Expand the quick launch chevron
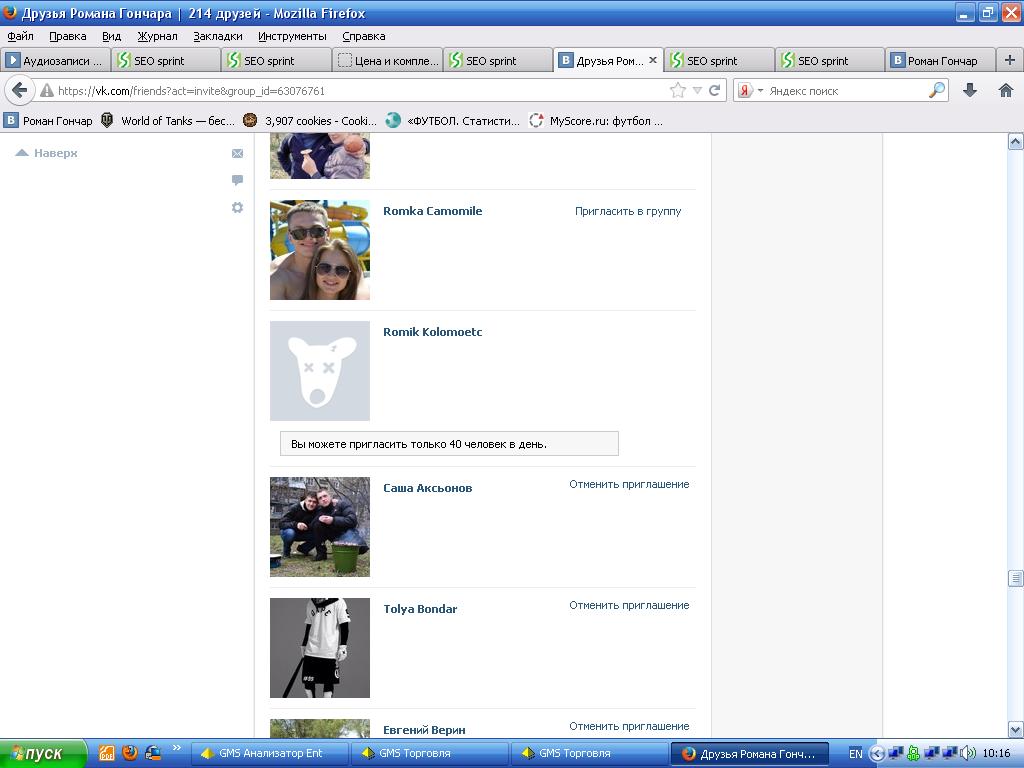Image resolution: width=1024 pixels, height=768 pixels. click(176, 748)
